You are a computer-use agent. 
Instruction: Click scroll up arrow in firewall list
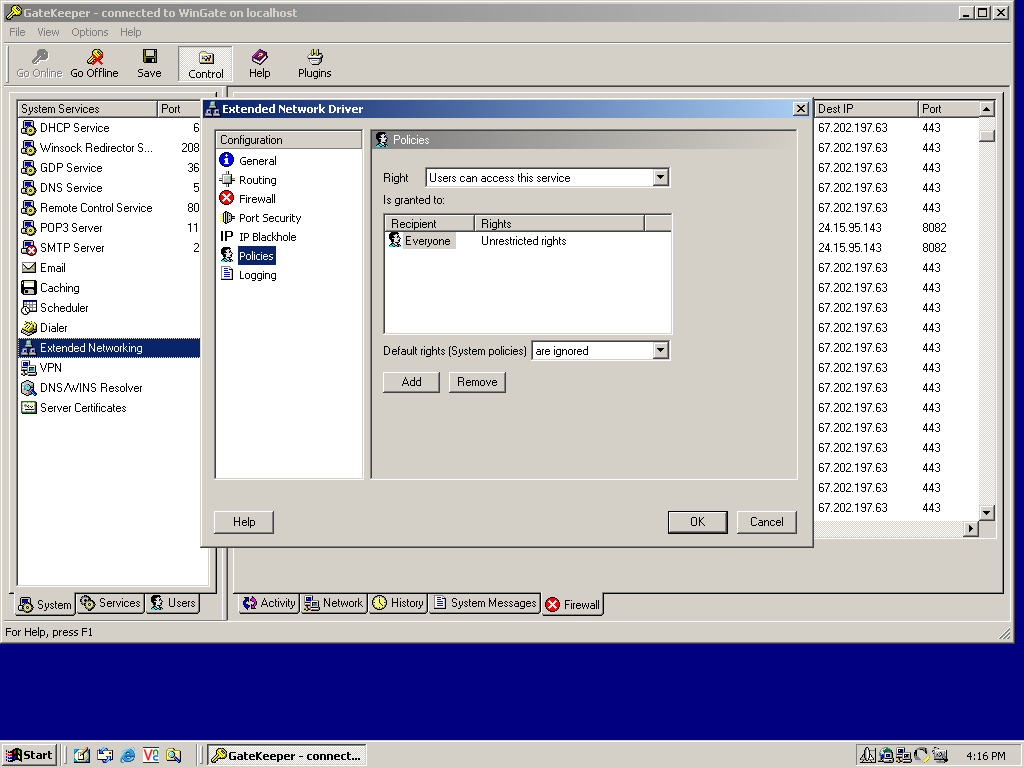pyautogui.click(x=987, y=109)
